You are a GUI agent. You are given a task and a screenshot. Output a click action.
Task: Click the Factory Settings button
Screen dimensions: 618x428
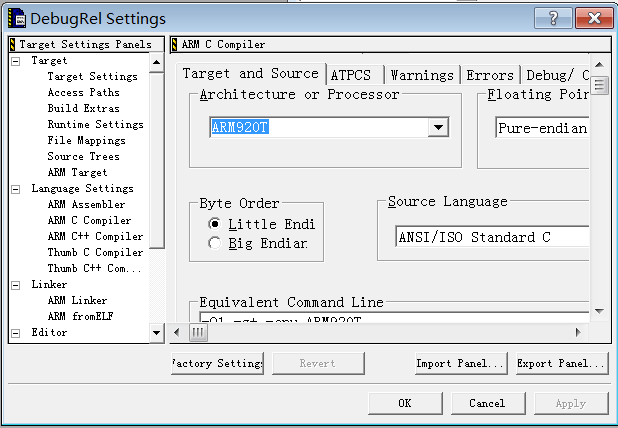click(x=218, y=363)
